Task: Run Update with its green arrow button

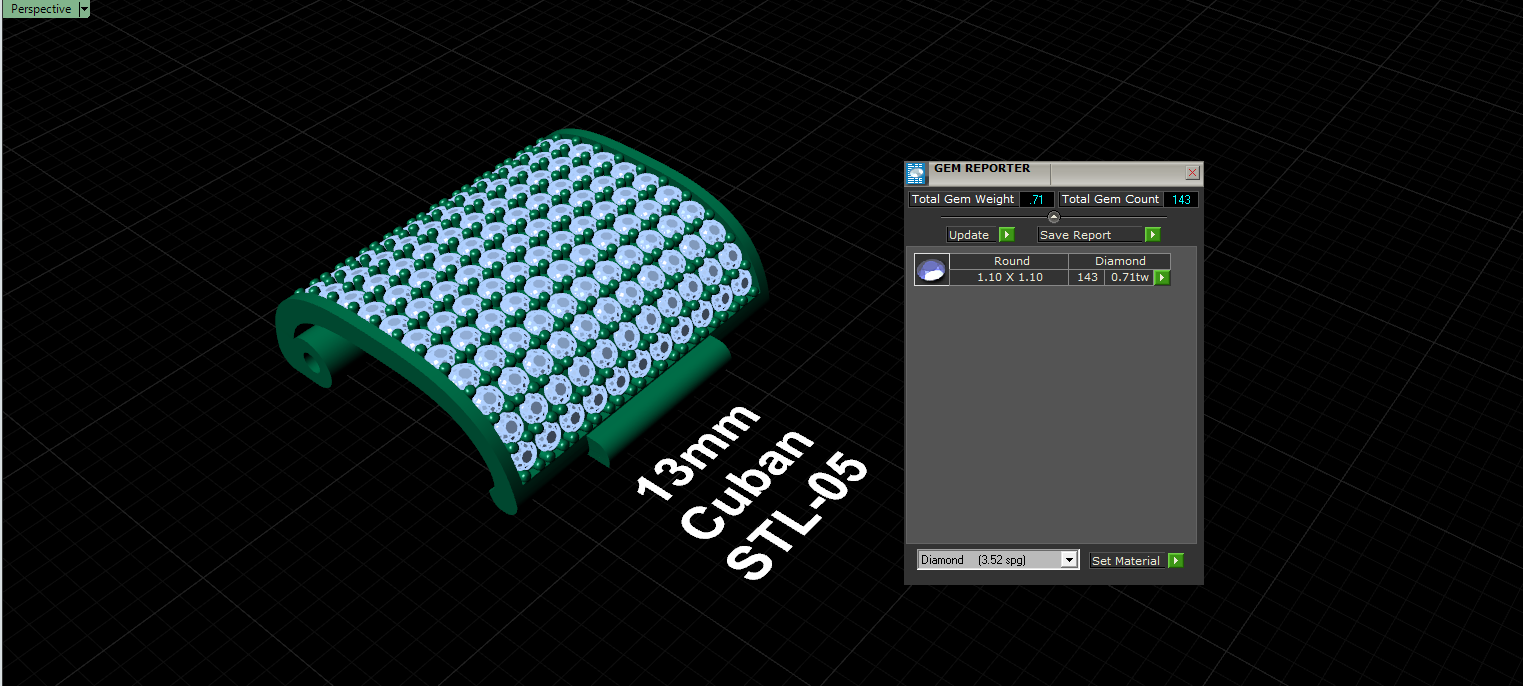Action: [x=1007, y=235]
